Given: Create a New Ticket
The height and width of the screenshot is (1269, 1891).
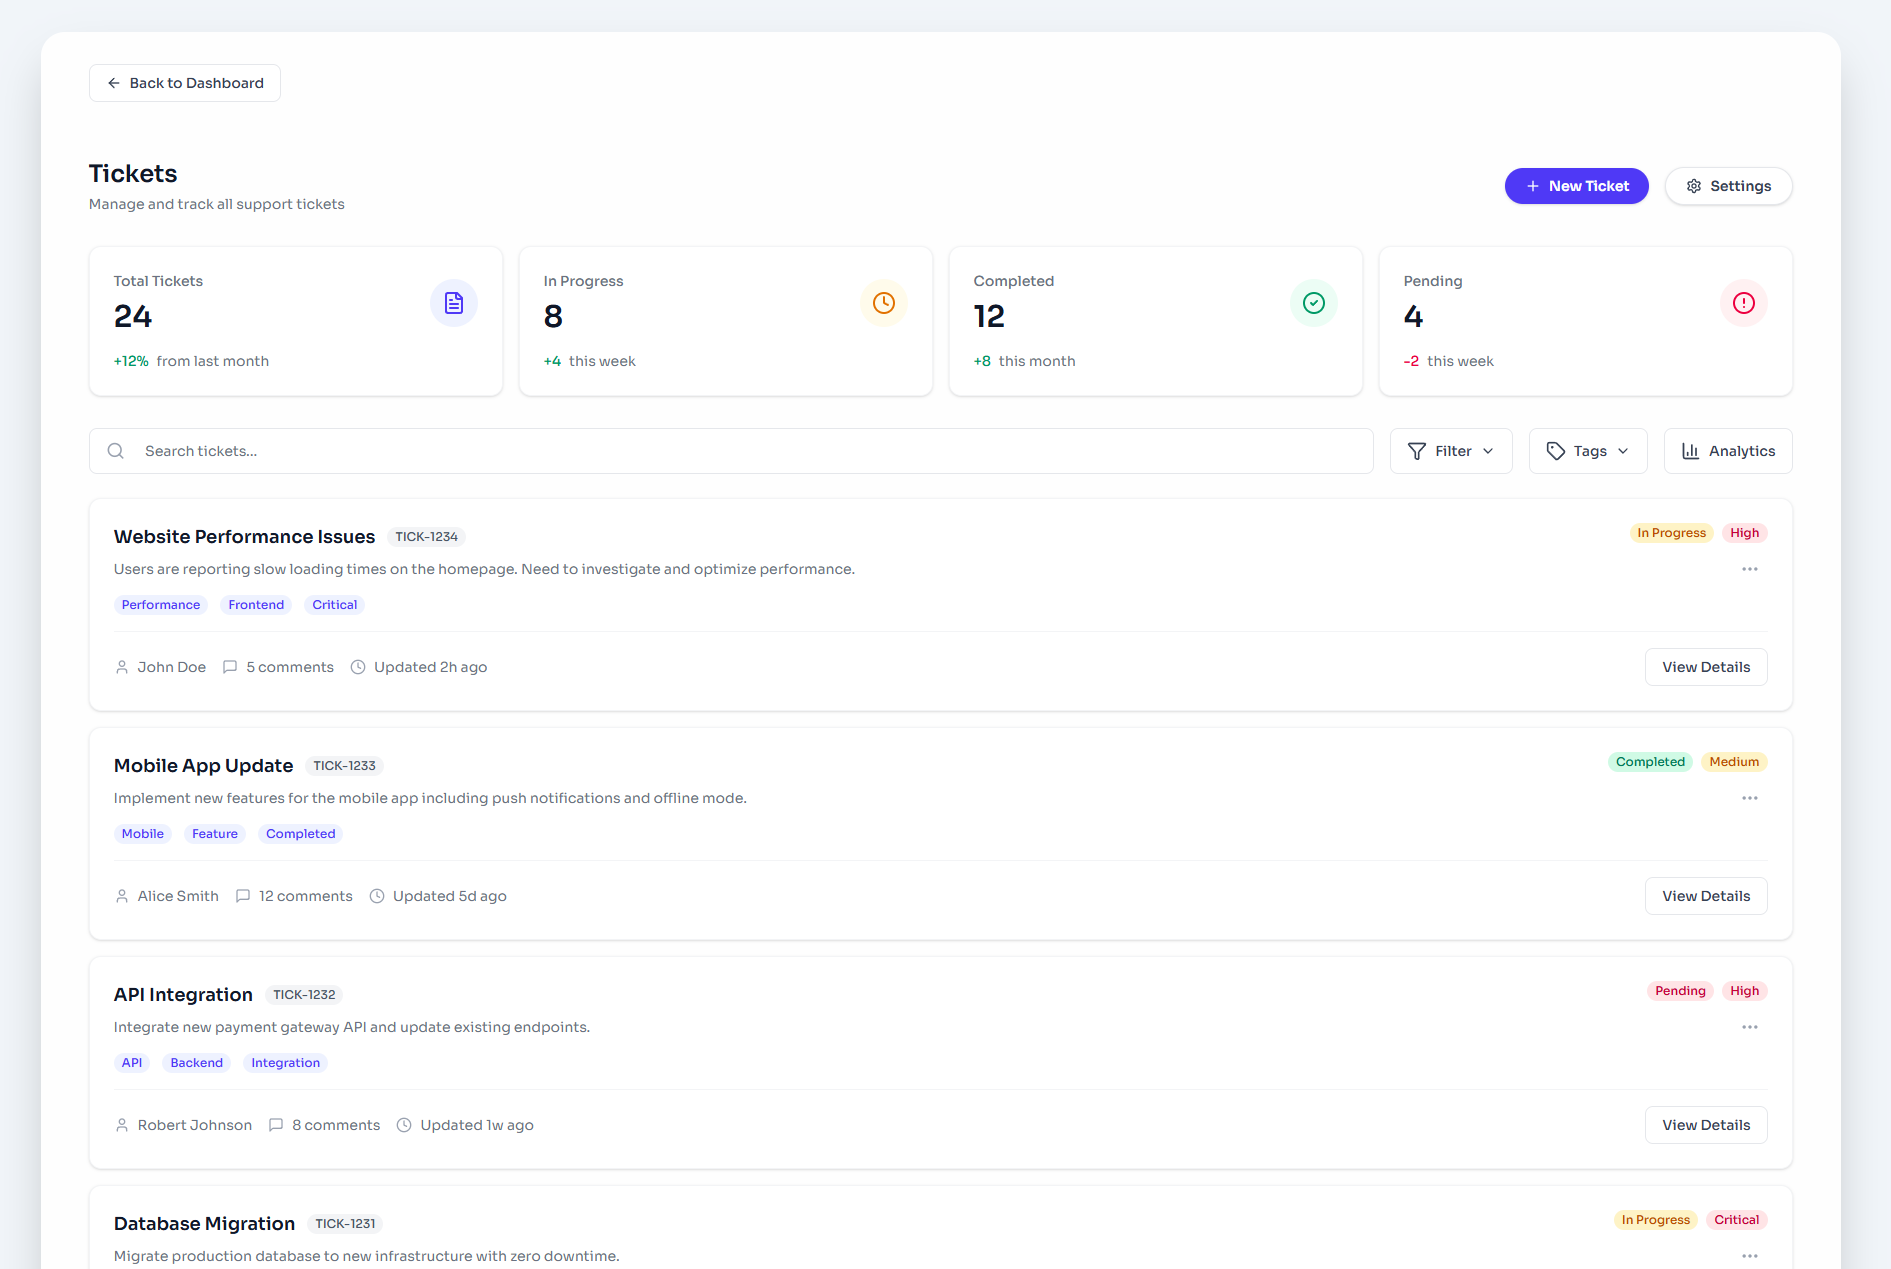Looking at the screenshot, I should tap(1576, 186).
